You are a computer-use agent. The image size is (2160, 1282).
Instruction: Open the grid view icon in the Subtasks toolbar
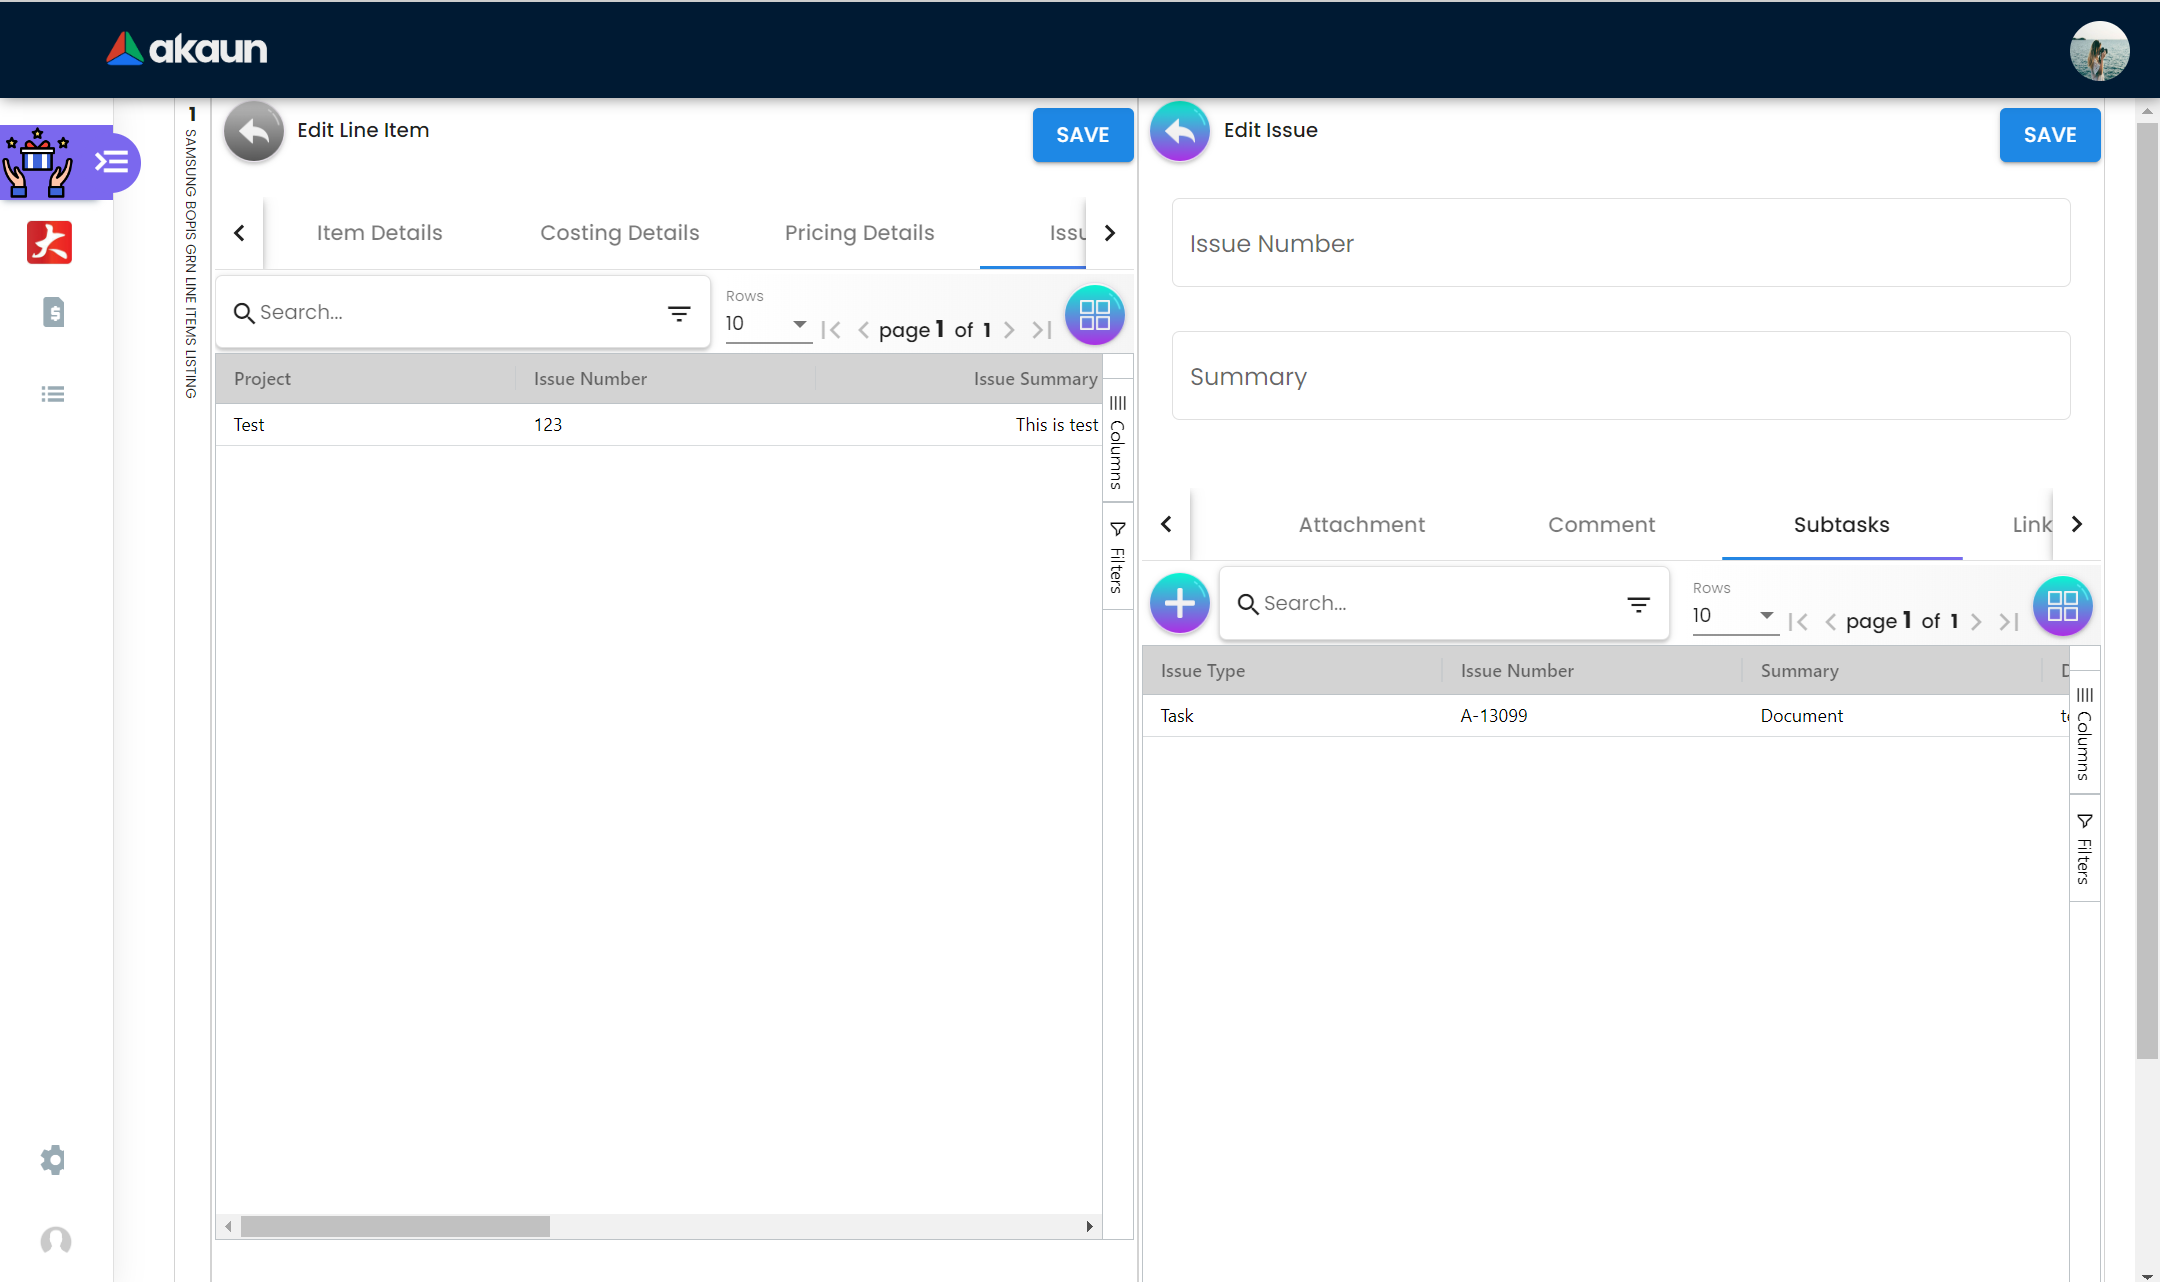(2062, 606)
